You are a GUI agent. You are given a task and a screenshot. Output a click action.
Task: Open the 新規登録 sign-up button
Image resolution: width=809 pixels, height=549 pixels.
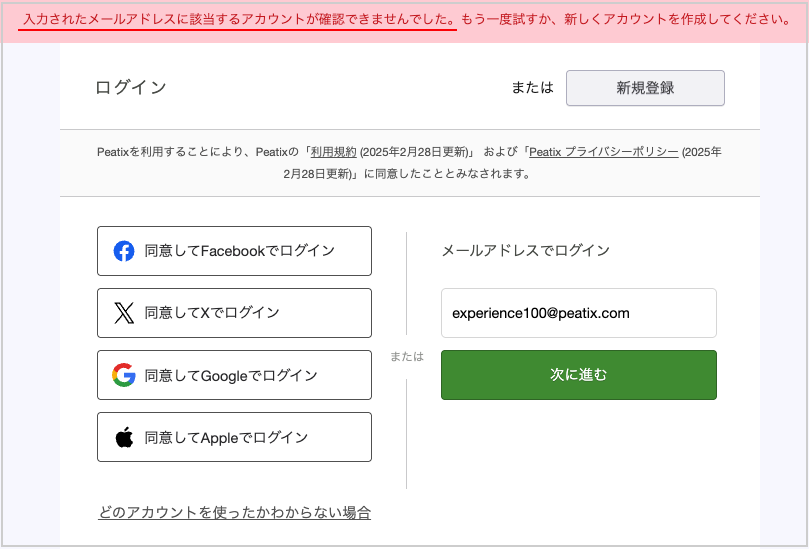pyautogui.click(x=645, y=88)
